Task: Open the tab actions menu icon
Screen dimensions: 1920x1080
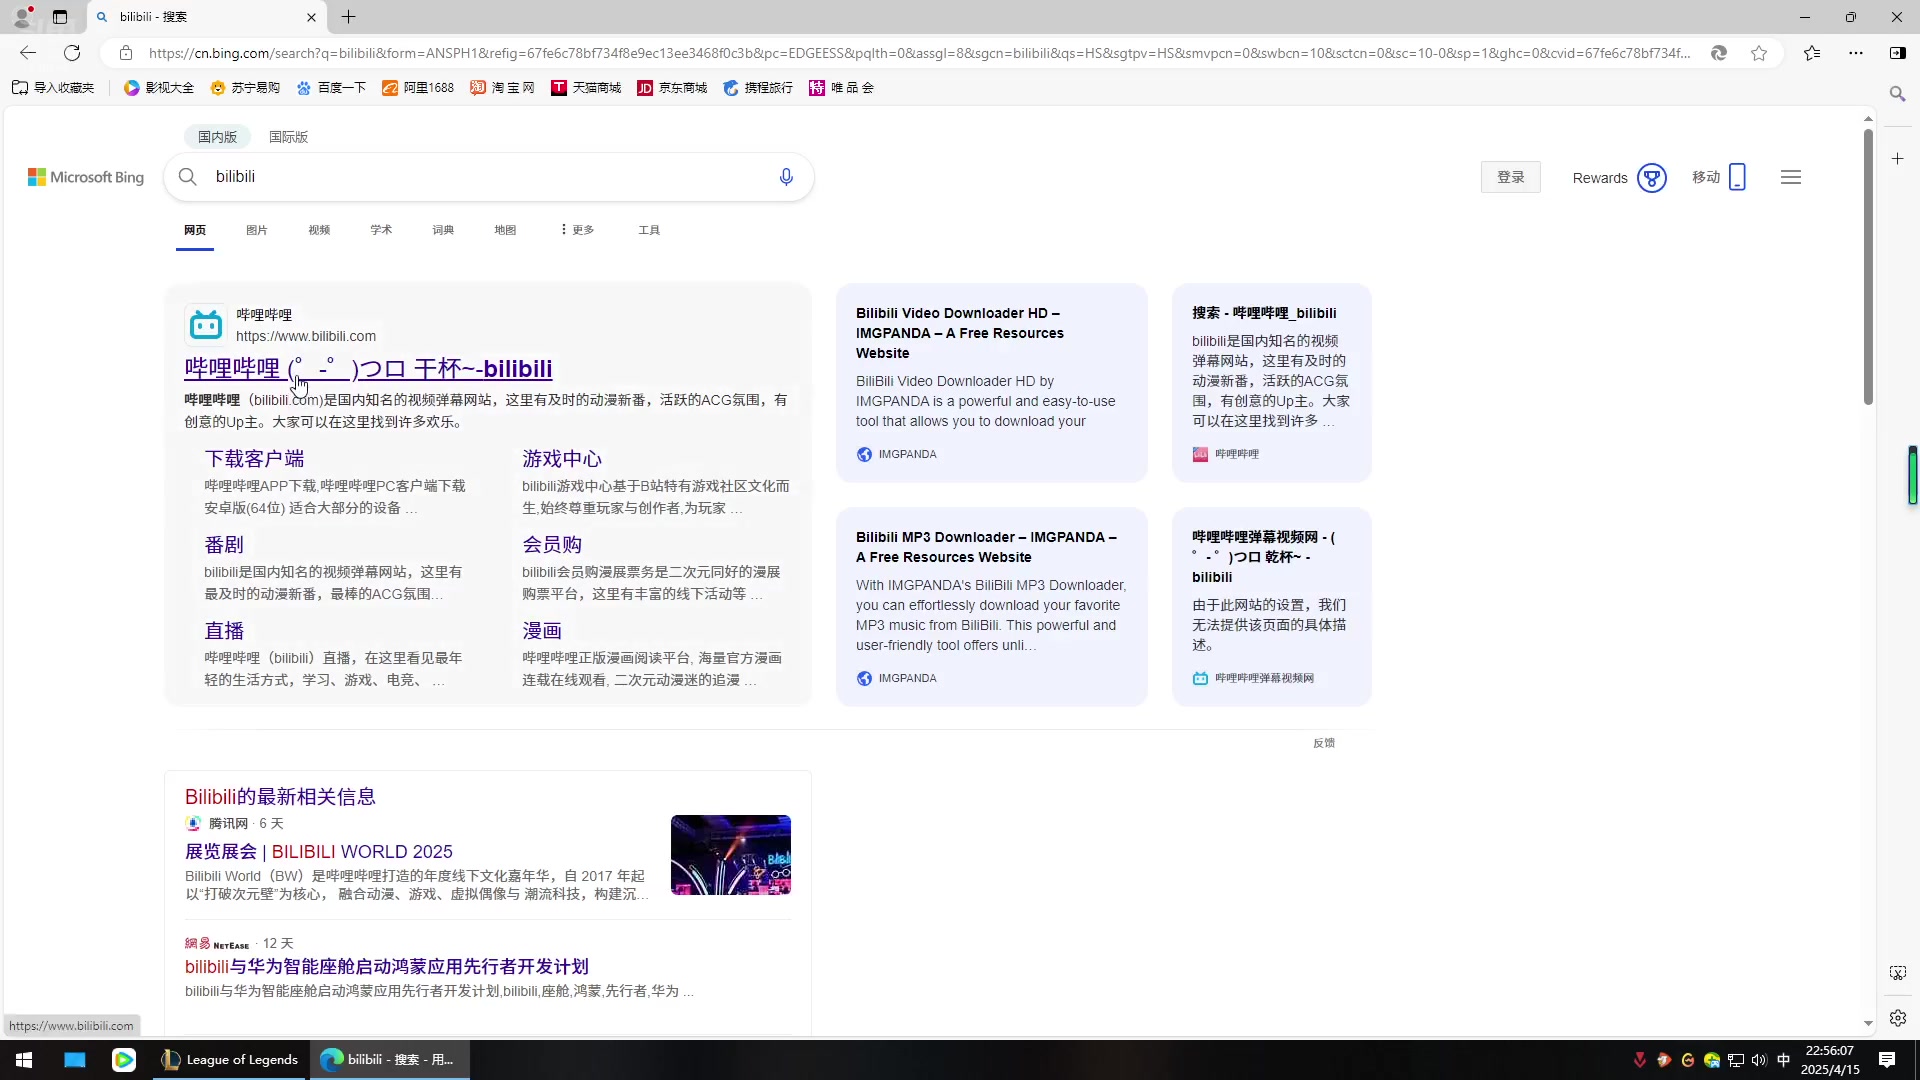Action: [60, 17]
